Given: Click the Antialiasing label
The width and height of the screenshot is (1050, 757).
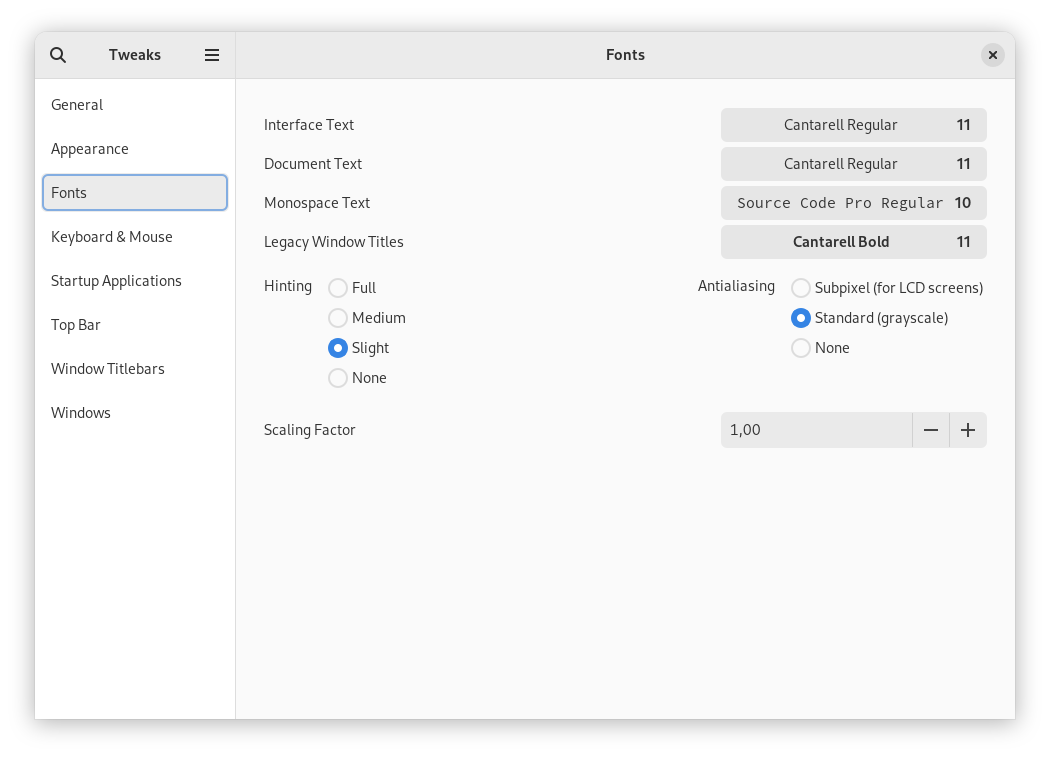Looking at the screenshot, I should pos(736,287).
